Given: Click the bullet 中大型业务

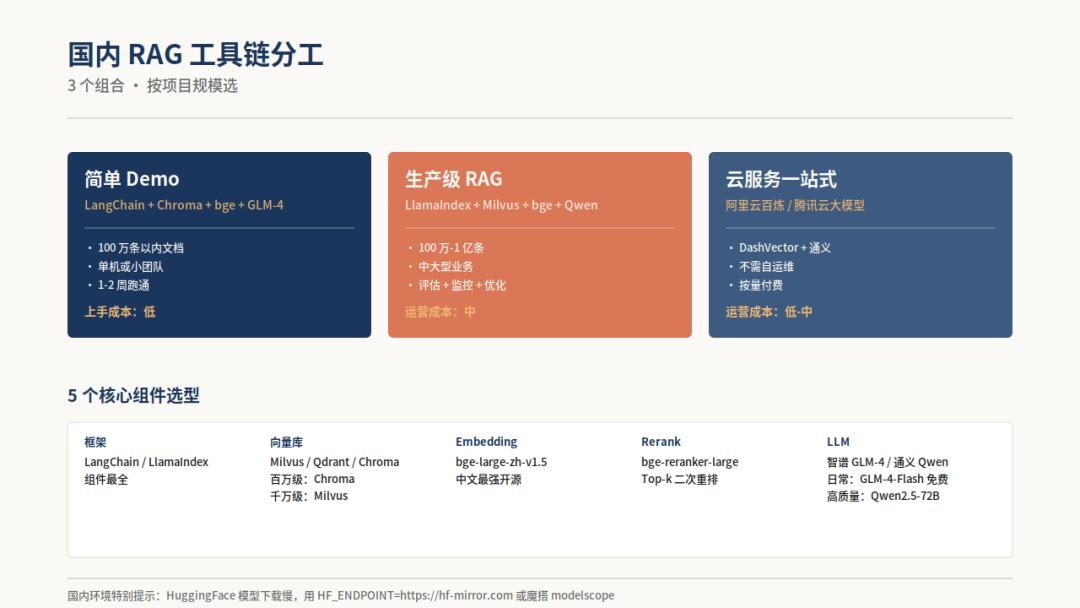Looking at the screenshot, I should point(446,266).
